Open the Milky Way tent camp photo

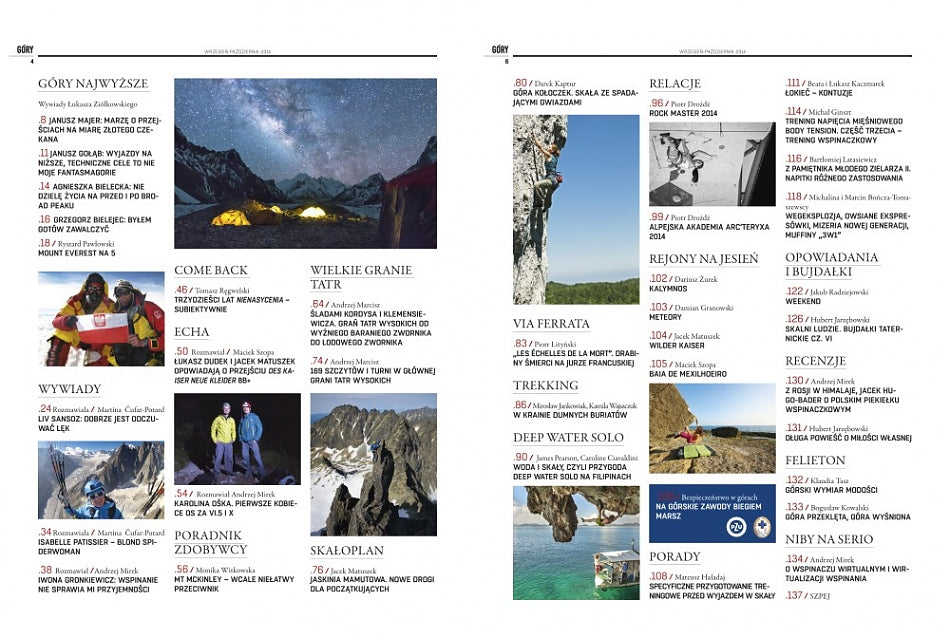click(305, 164)
